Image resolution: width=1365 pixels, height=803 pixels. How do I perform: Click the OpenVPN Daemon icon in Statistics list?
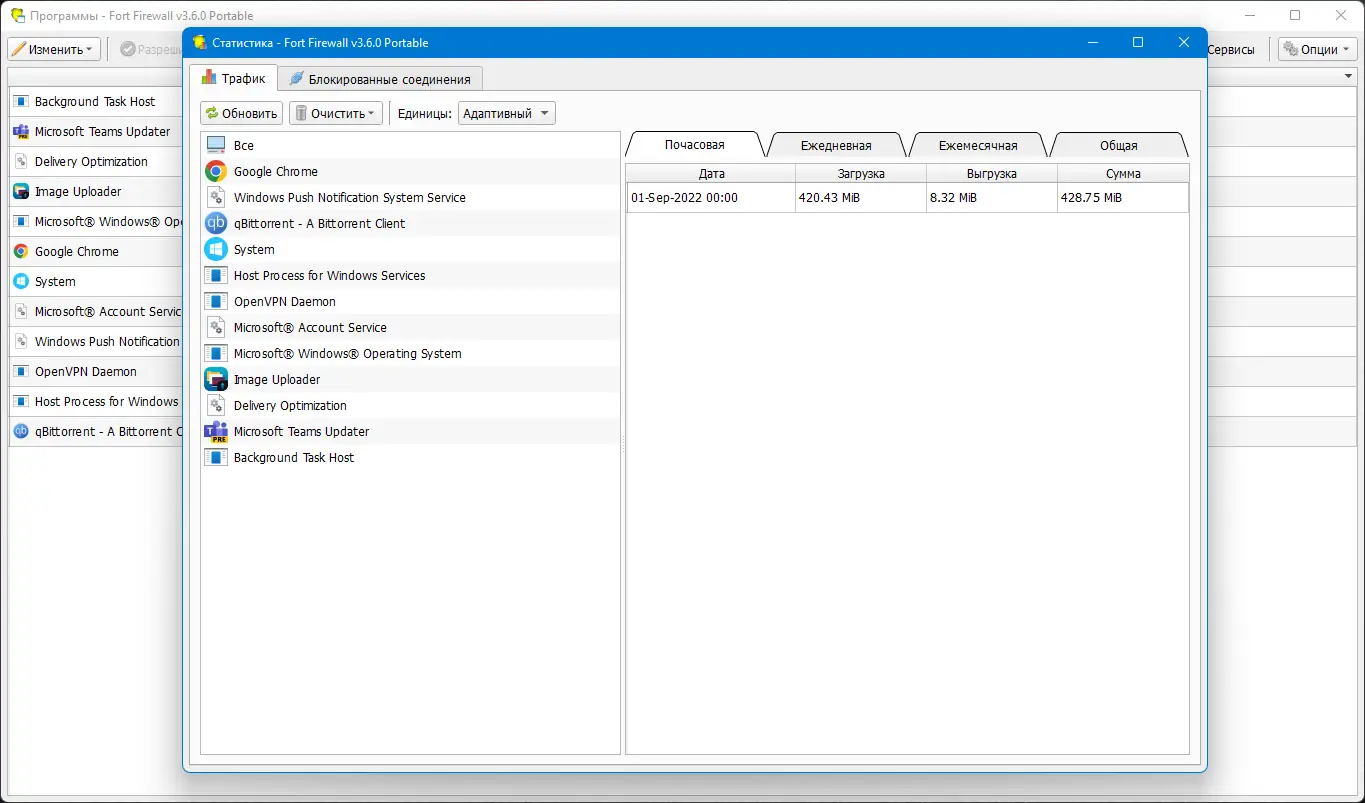coord(216,301)
